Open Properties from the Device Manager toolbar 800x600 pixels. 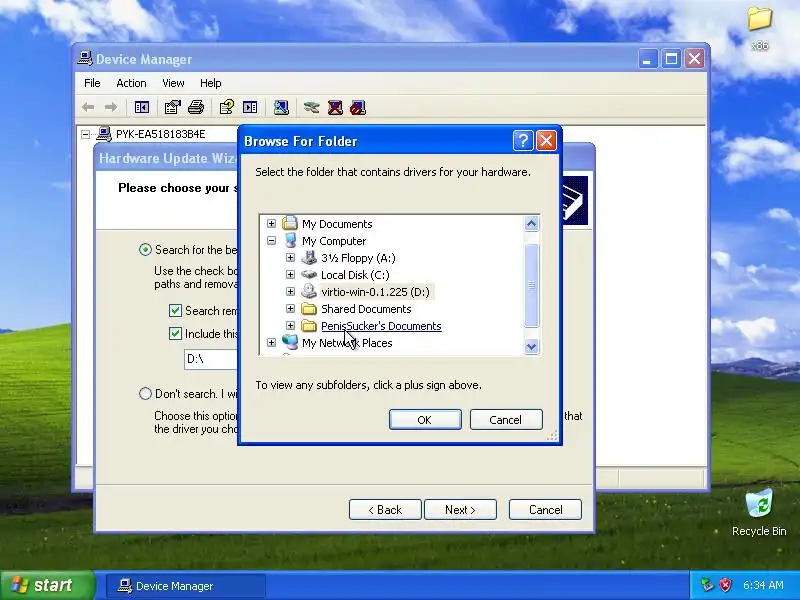(x=172, y=107)
